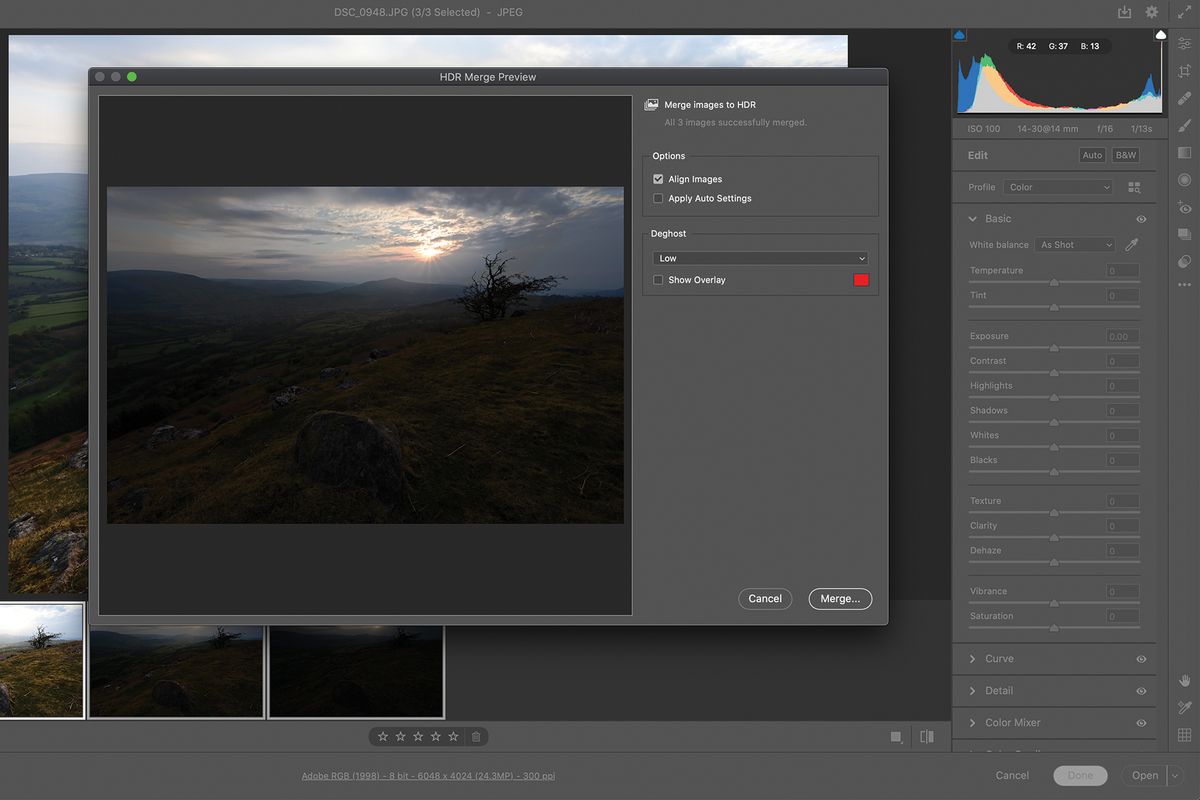Switch to grid view at bottom right

point(897,736)
